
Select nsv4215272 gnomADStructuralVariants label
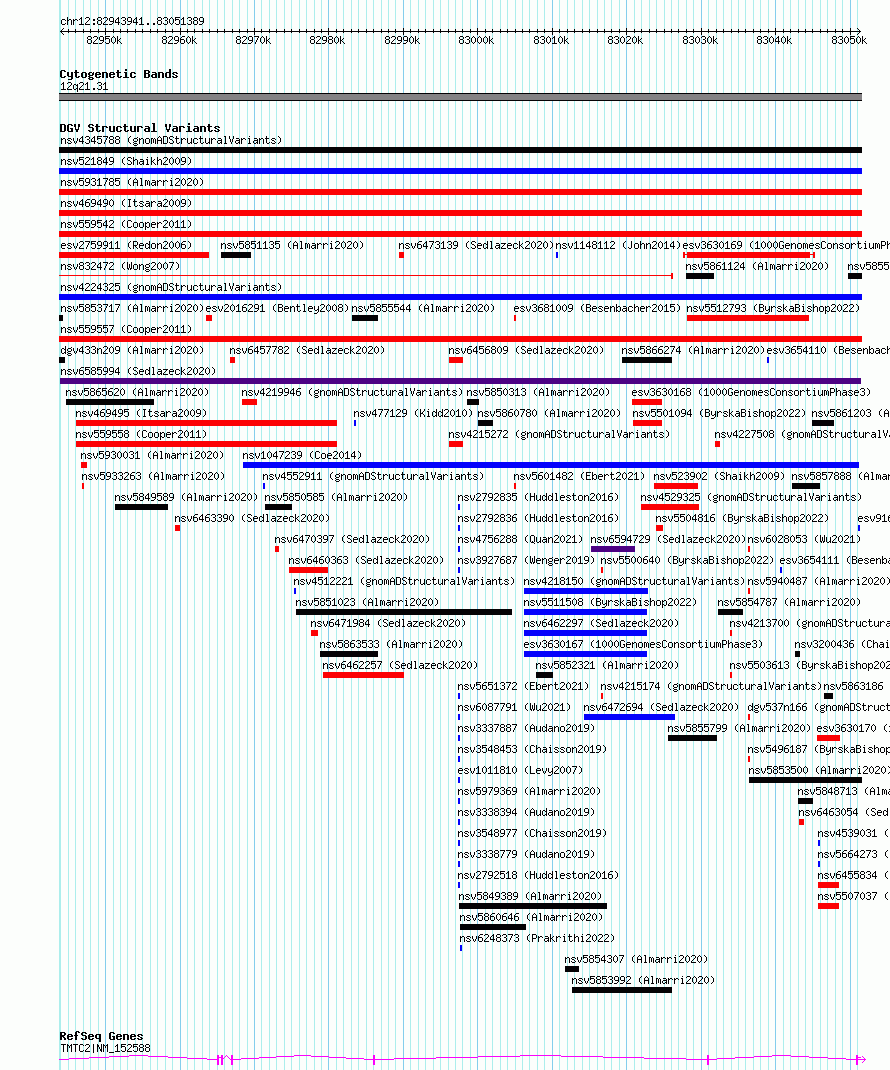coord(559,434)
